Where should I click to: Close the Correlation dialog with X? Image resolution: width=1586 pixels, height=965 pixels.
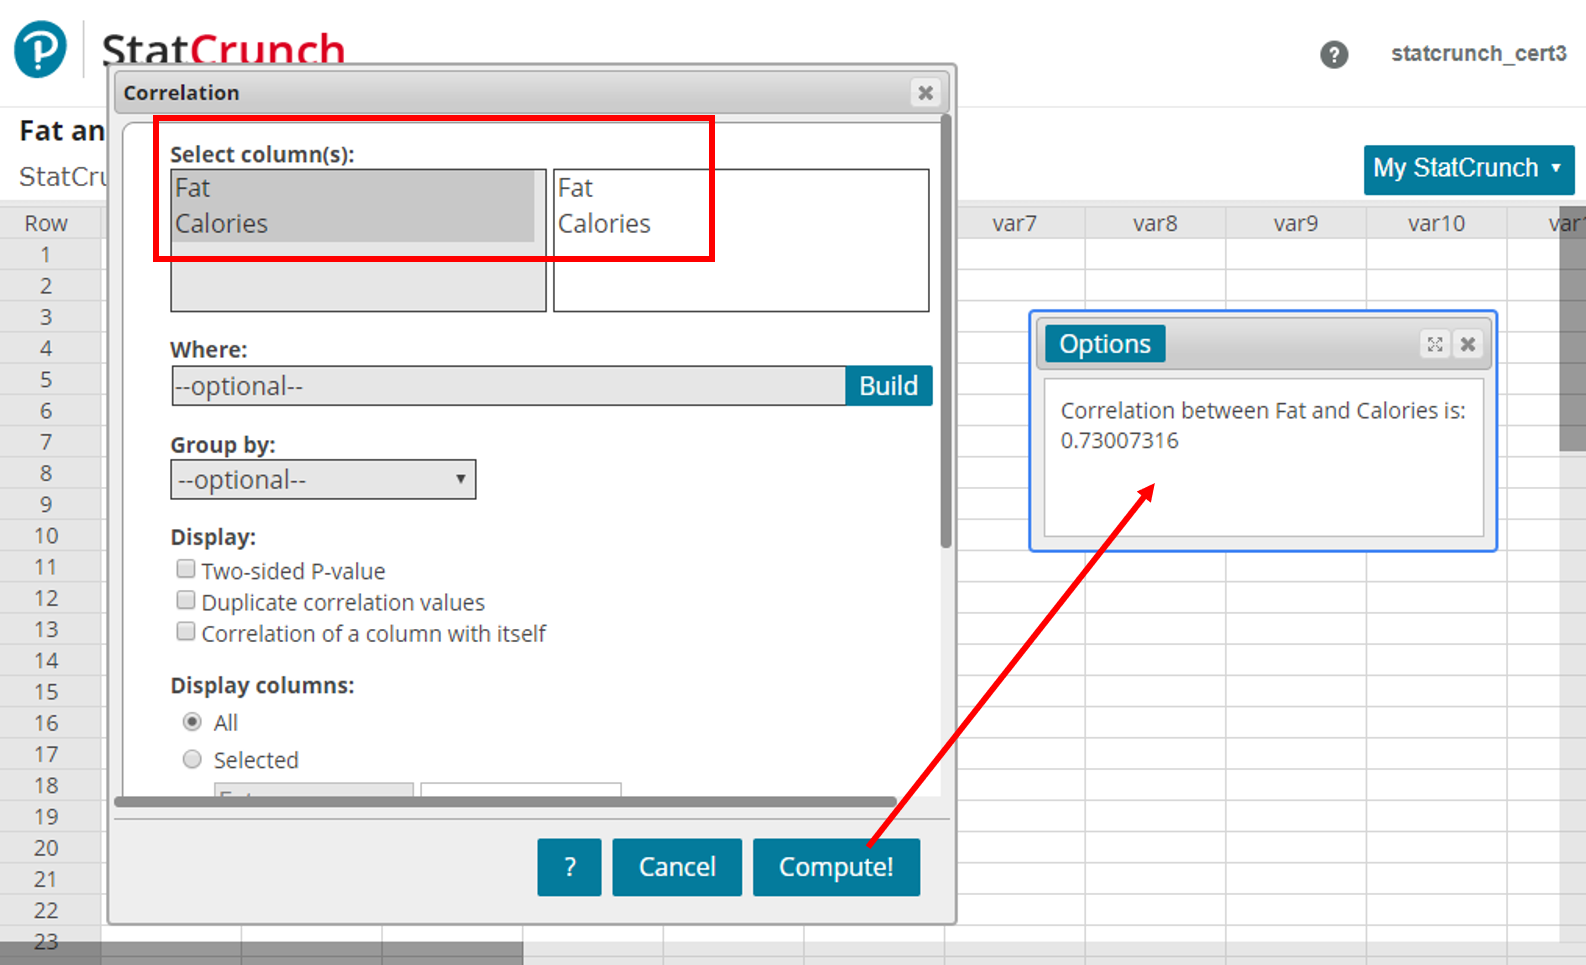[925, 93]
